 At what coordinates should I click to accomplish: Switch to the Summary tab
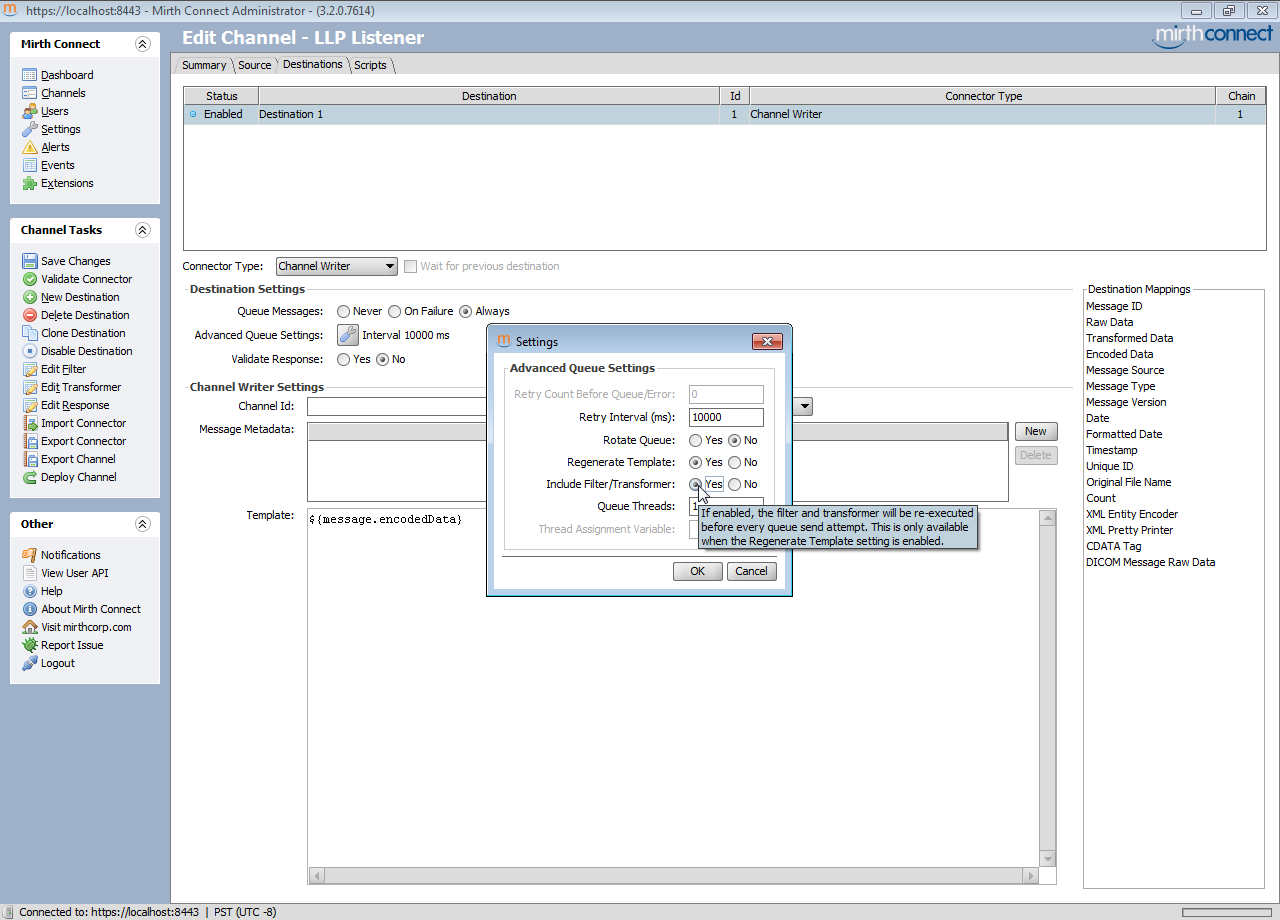(204, 65)
